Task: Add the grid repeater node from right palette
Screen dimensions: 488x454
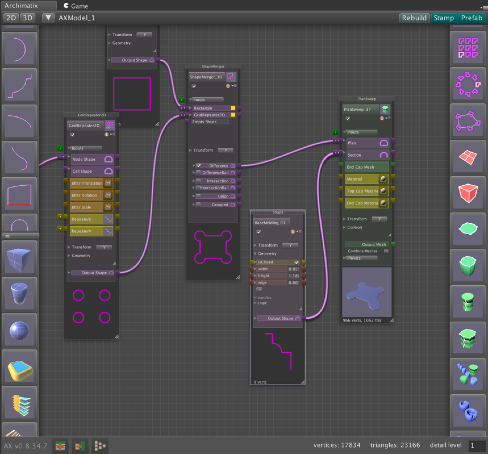Action: (x=468, y=48)
